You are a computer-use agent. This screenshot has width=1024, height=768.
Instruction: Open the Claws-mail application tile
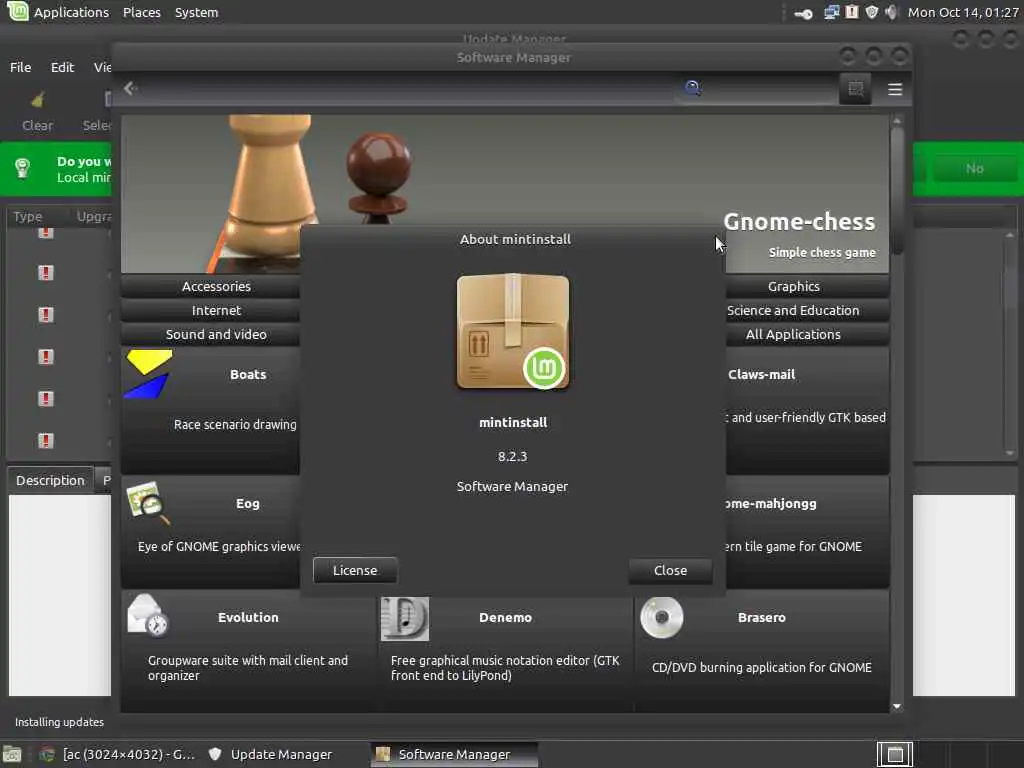click(x=807, y=411)
